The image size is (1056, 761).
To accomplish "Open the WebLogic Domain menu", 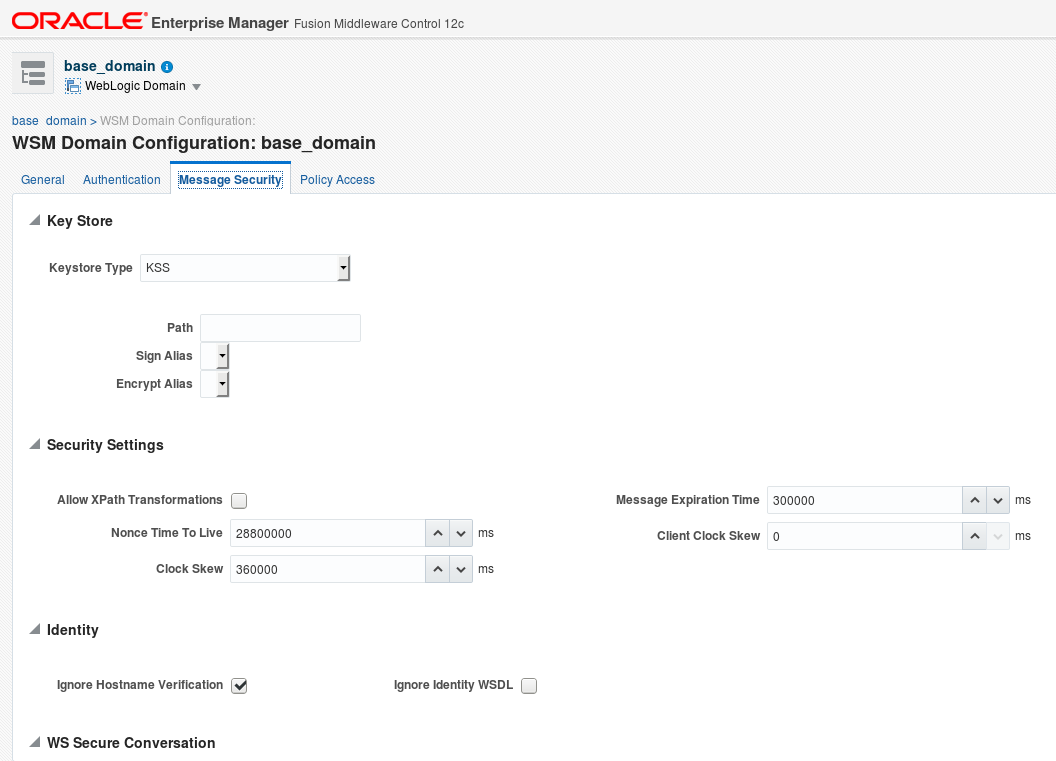I will pos(196,87).
